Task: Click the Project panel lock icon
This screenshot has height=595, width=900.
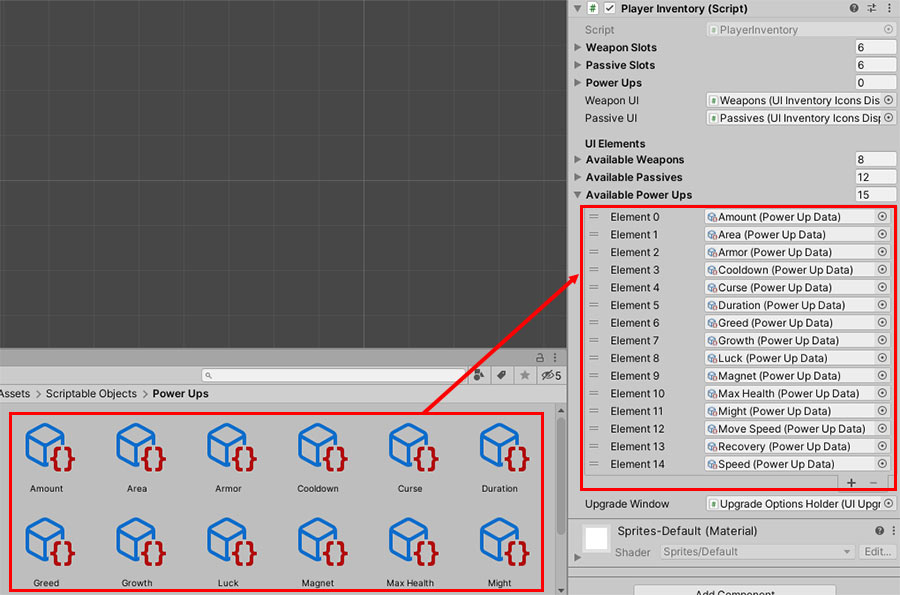Action: [x=541, y=357]
